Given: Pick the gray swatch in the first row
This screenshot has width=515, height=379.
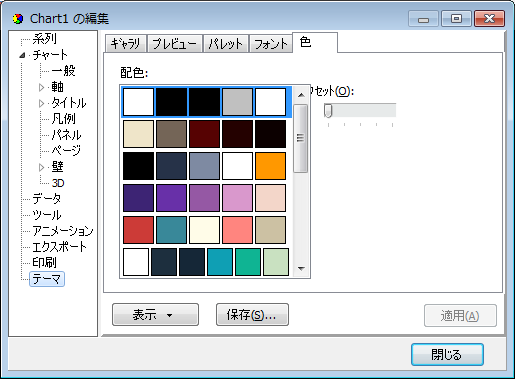Looking at the screenshot, I should pos(237,102).
